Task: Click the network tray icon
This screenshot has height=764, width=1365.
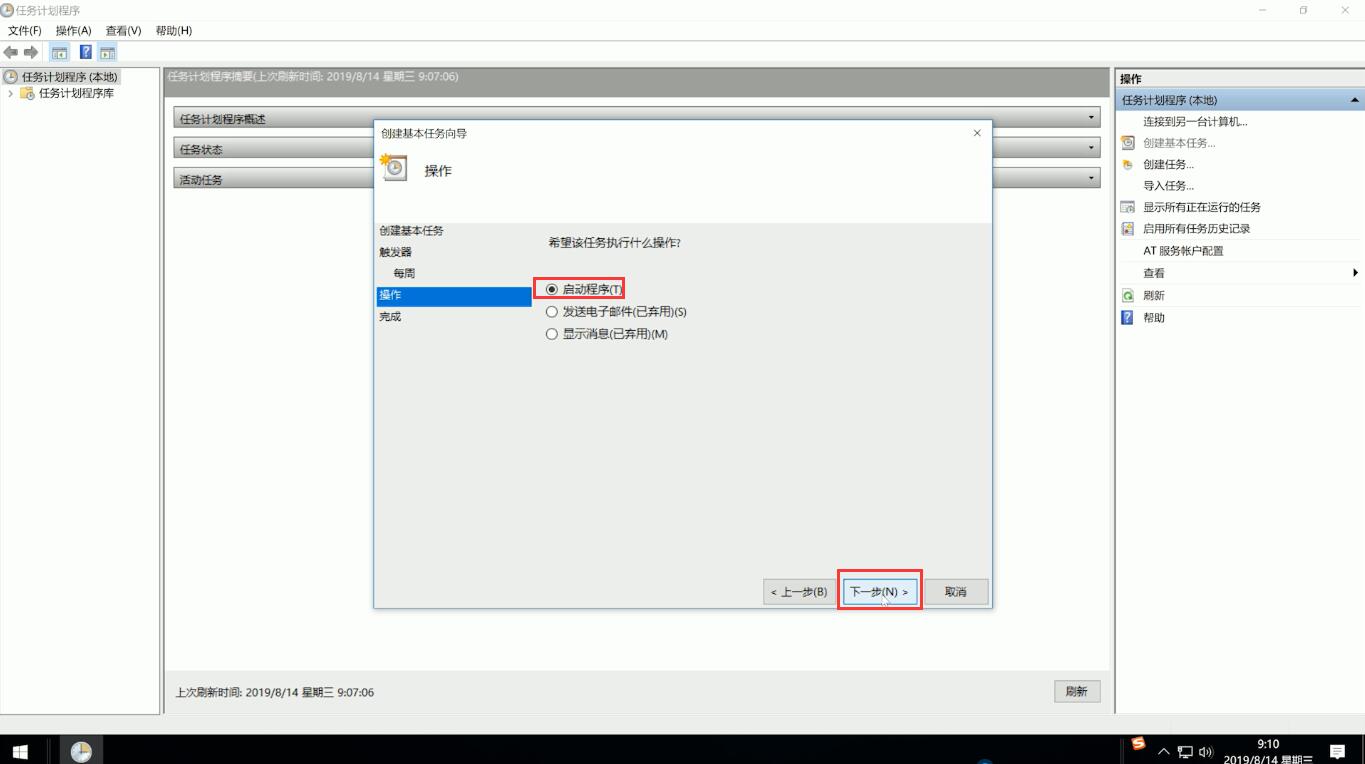Action: [1185, 752]
